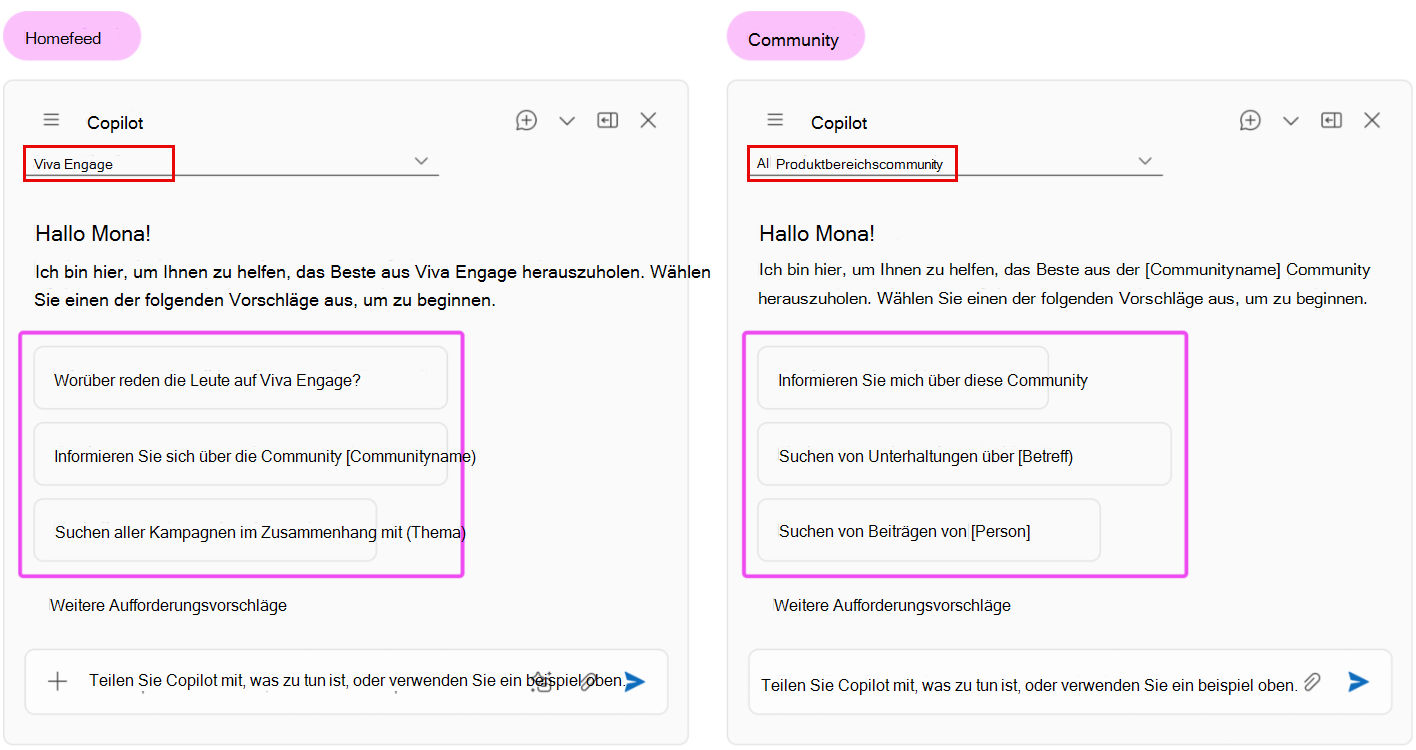Select 'Informieren Sie mich über diese Community'
The image size is (1416, 750).
click(903, 378)
